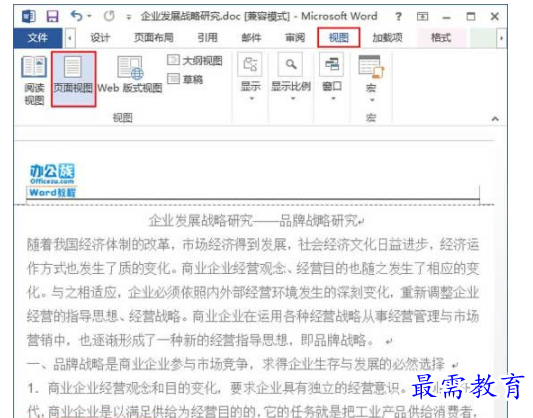Click the 办公族 logo in header
Viewport: 533px width, 418px height.
(x=52, y=173)
